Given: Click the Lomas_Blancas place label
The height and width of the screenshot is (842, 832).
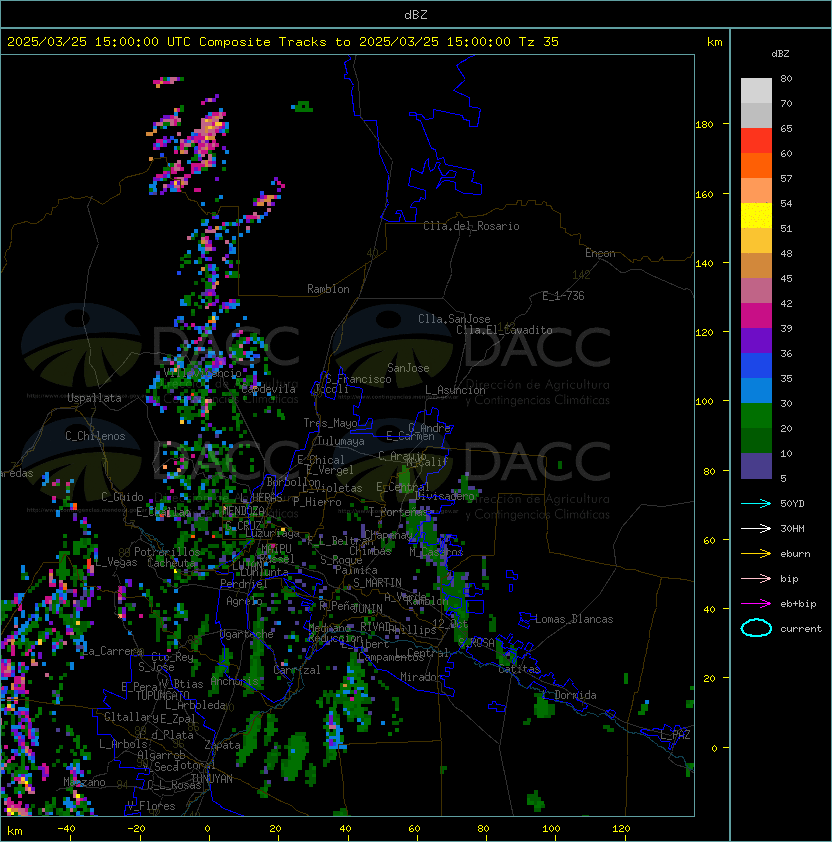Looking at the screenshot, I should 574,619.
